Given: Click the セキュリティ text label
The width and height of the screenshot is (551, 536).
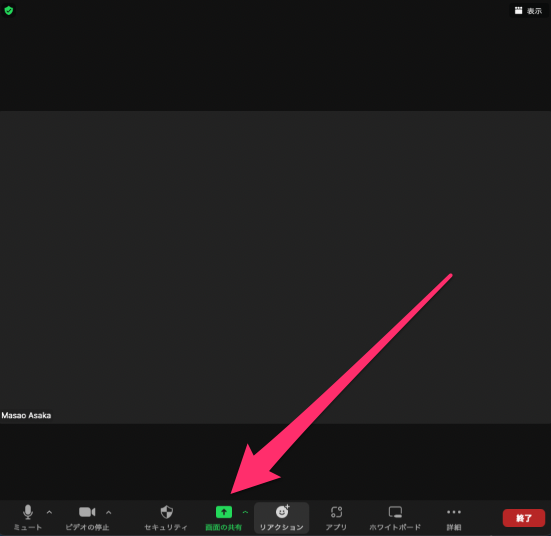Looking at the screenshot, I should (x=166, y=527).
